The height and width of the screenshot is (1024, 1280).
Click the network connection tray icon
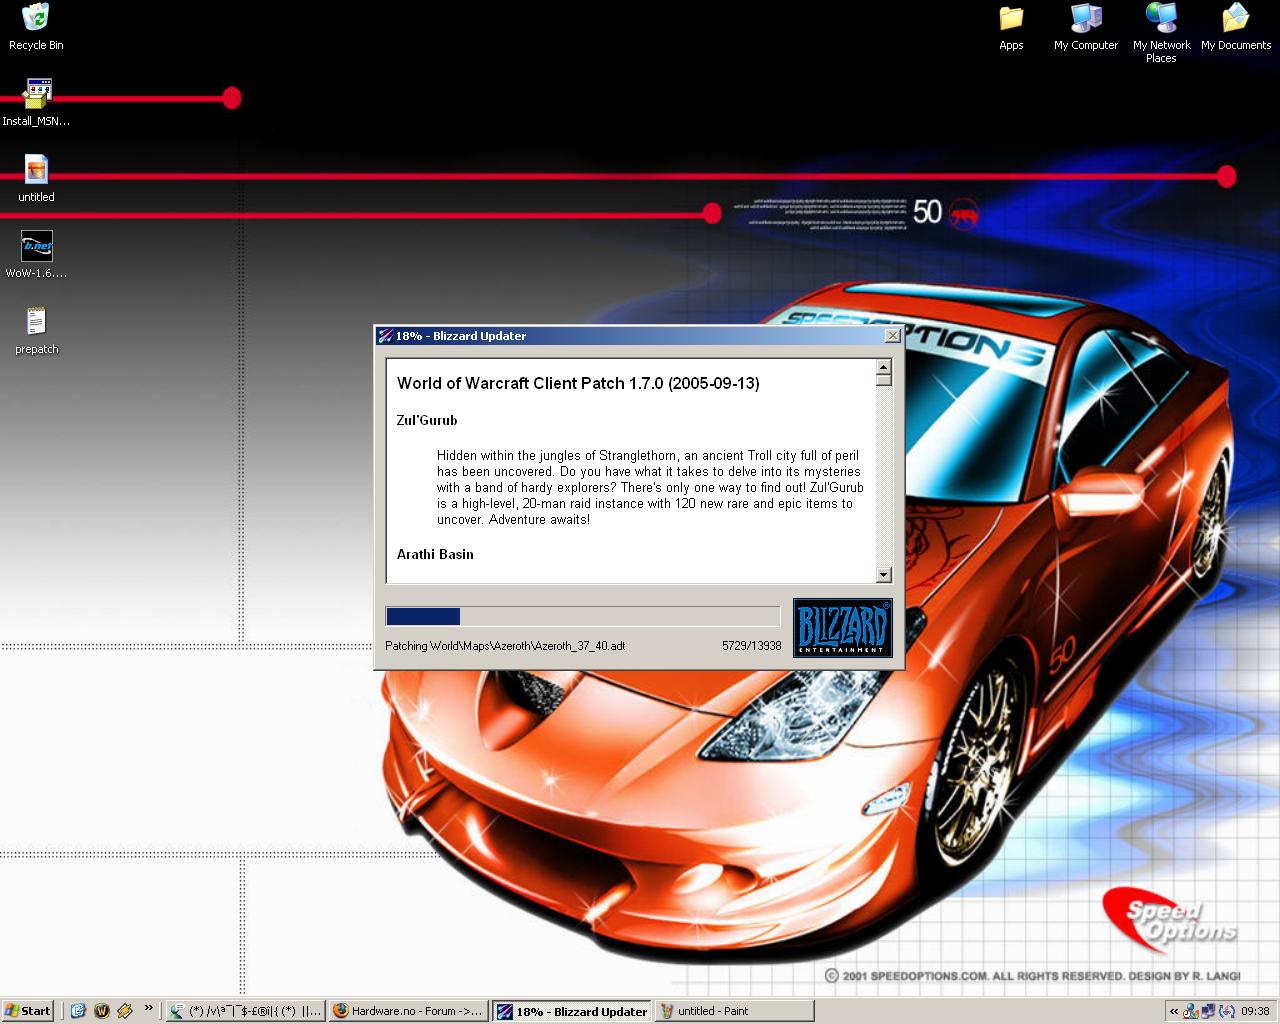pos(1208,1011)
